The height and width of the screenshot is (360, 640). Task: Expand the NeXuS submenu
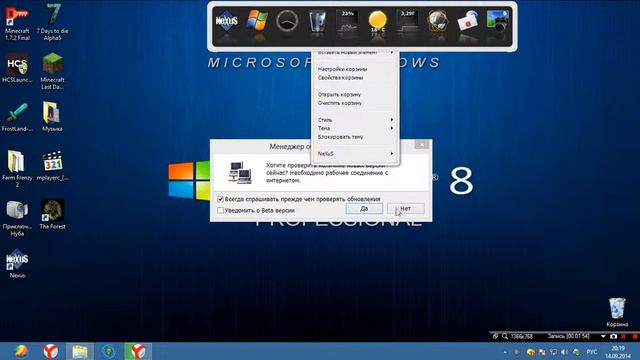355,153
